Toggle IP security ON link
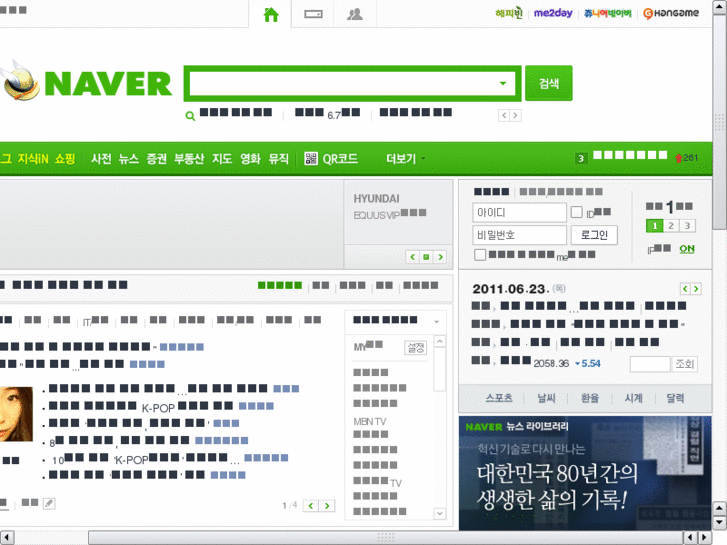 687,249
